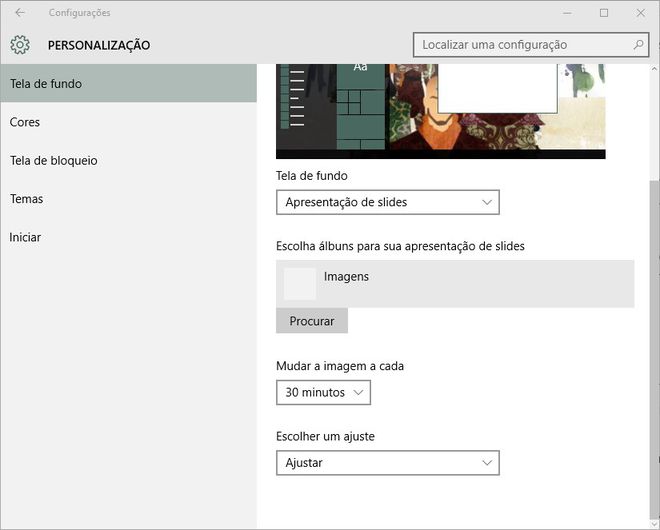The height and width of the screenshot is (530, 660).
Task: Open the 'Cores' section
Action: click(128, 122)
